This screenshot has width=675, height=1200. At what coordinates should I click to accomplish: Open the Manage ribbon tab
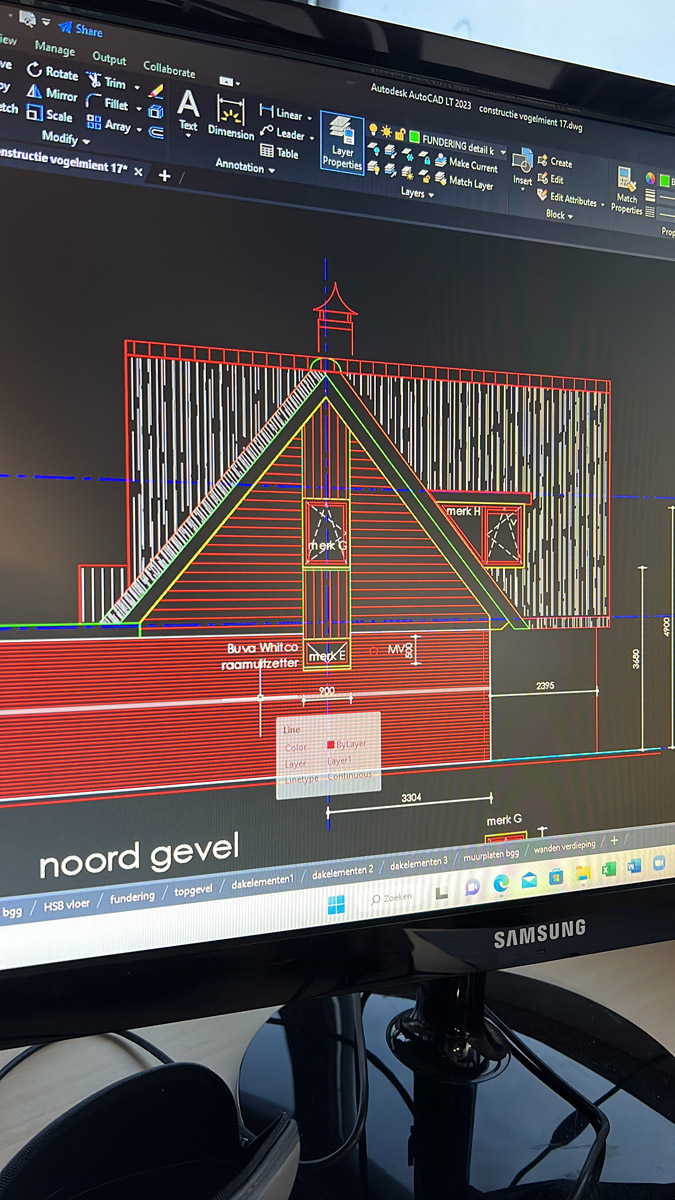54,49
